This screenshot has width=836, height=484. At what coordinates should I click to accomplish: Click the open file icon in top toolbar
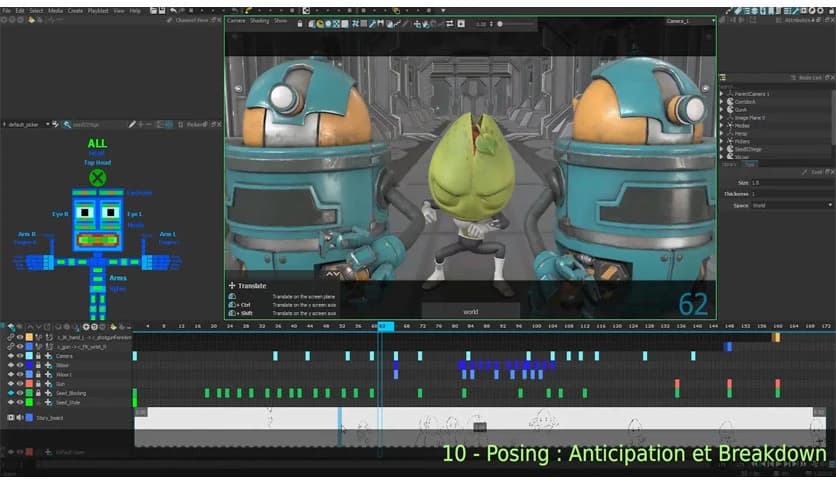click(154, 11)
